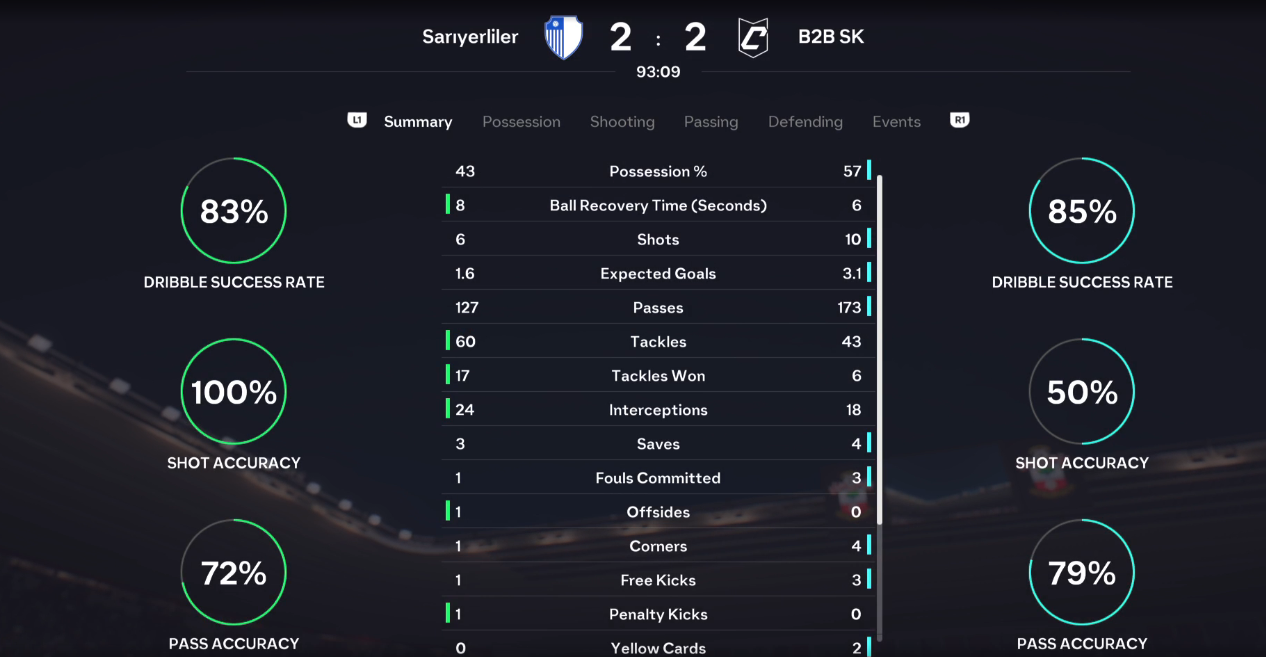Click the B2B SK team logo

pyautogui.click(x=753, y=38)
